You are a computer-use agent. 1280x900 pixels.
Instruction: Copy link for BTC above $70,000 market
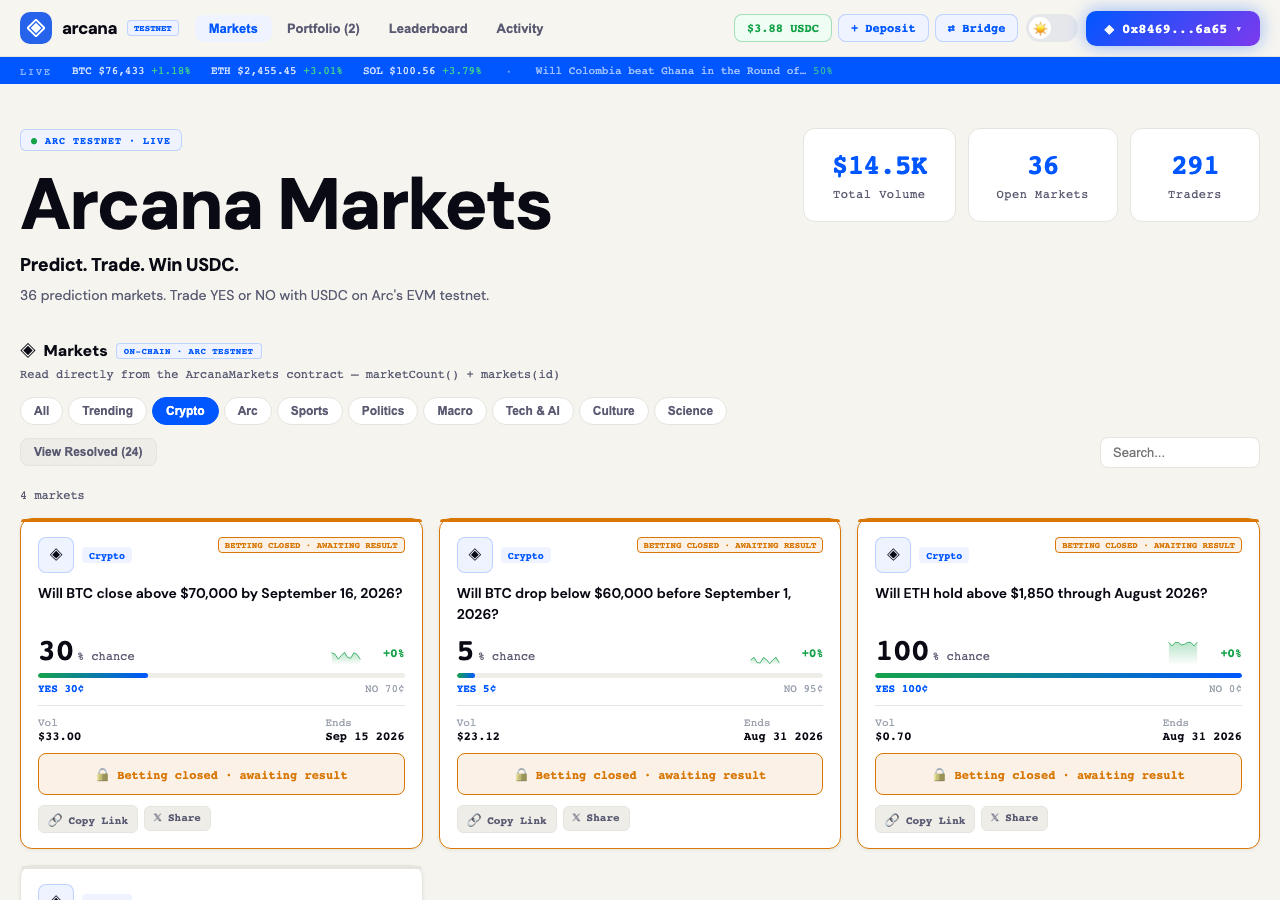(88, 819)
